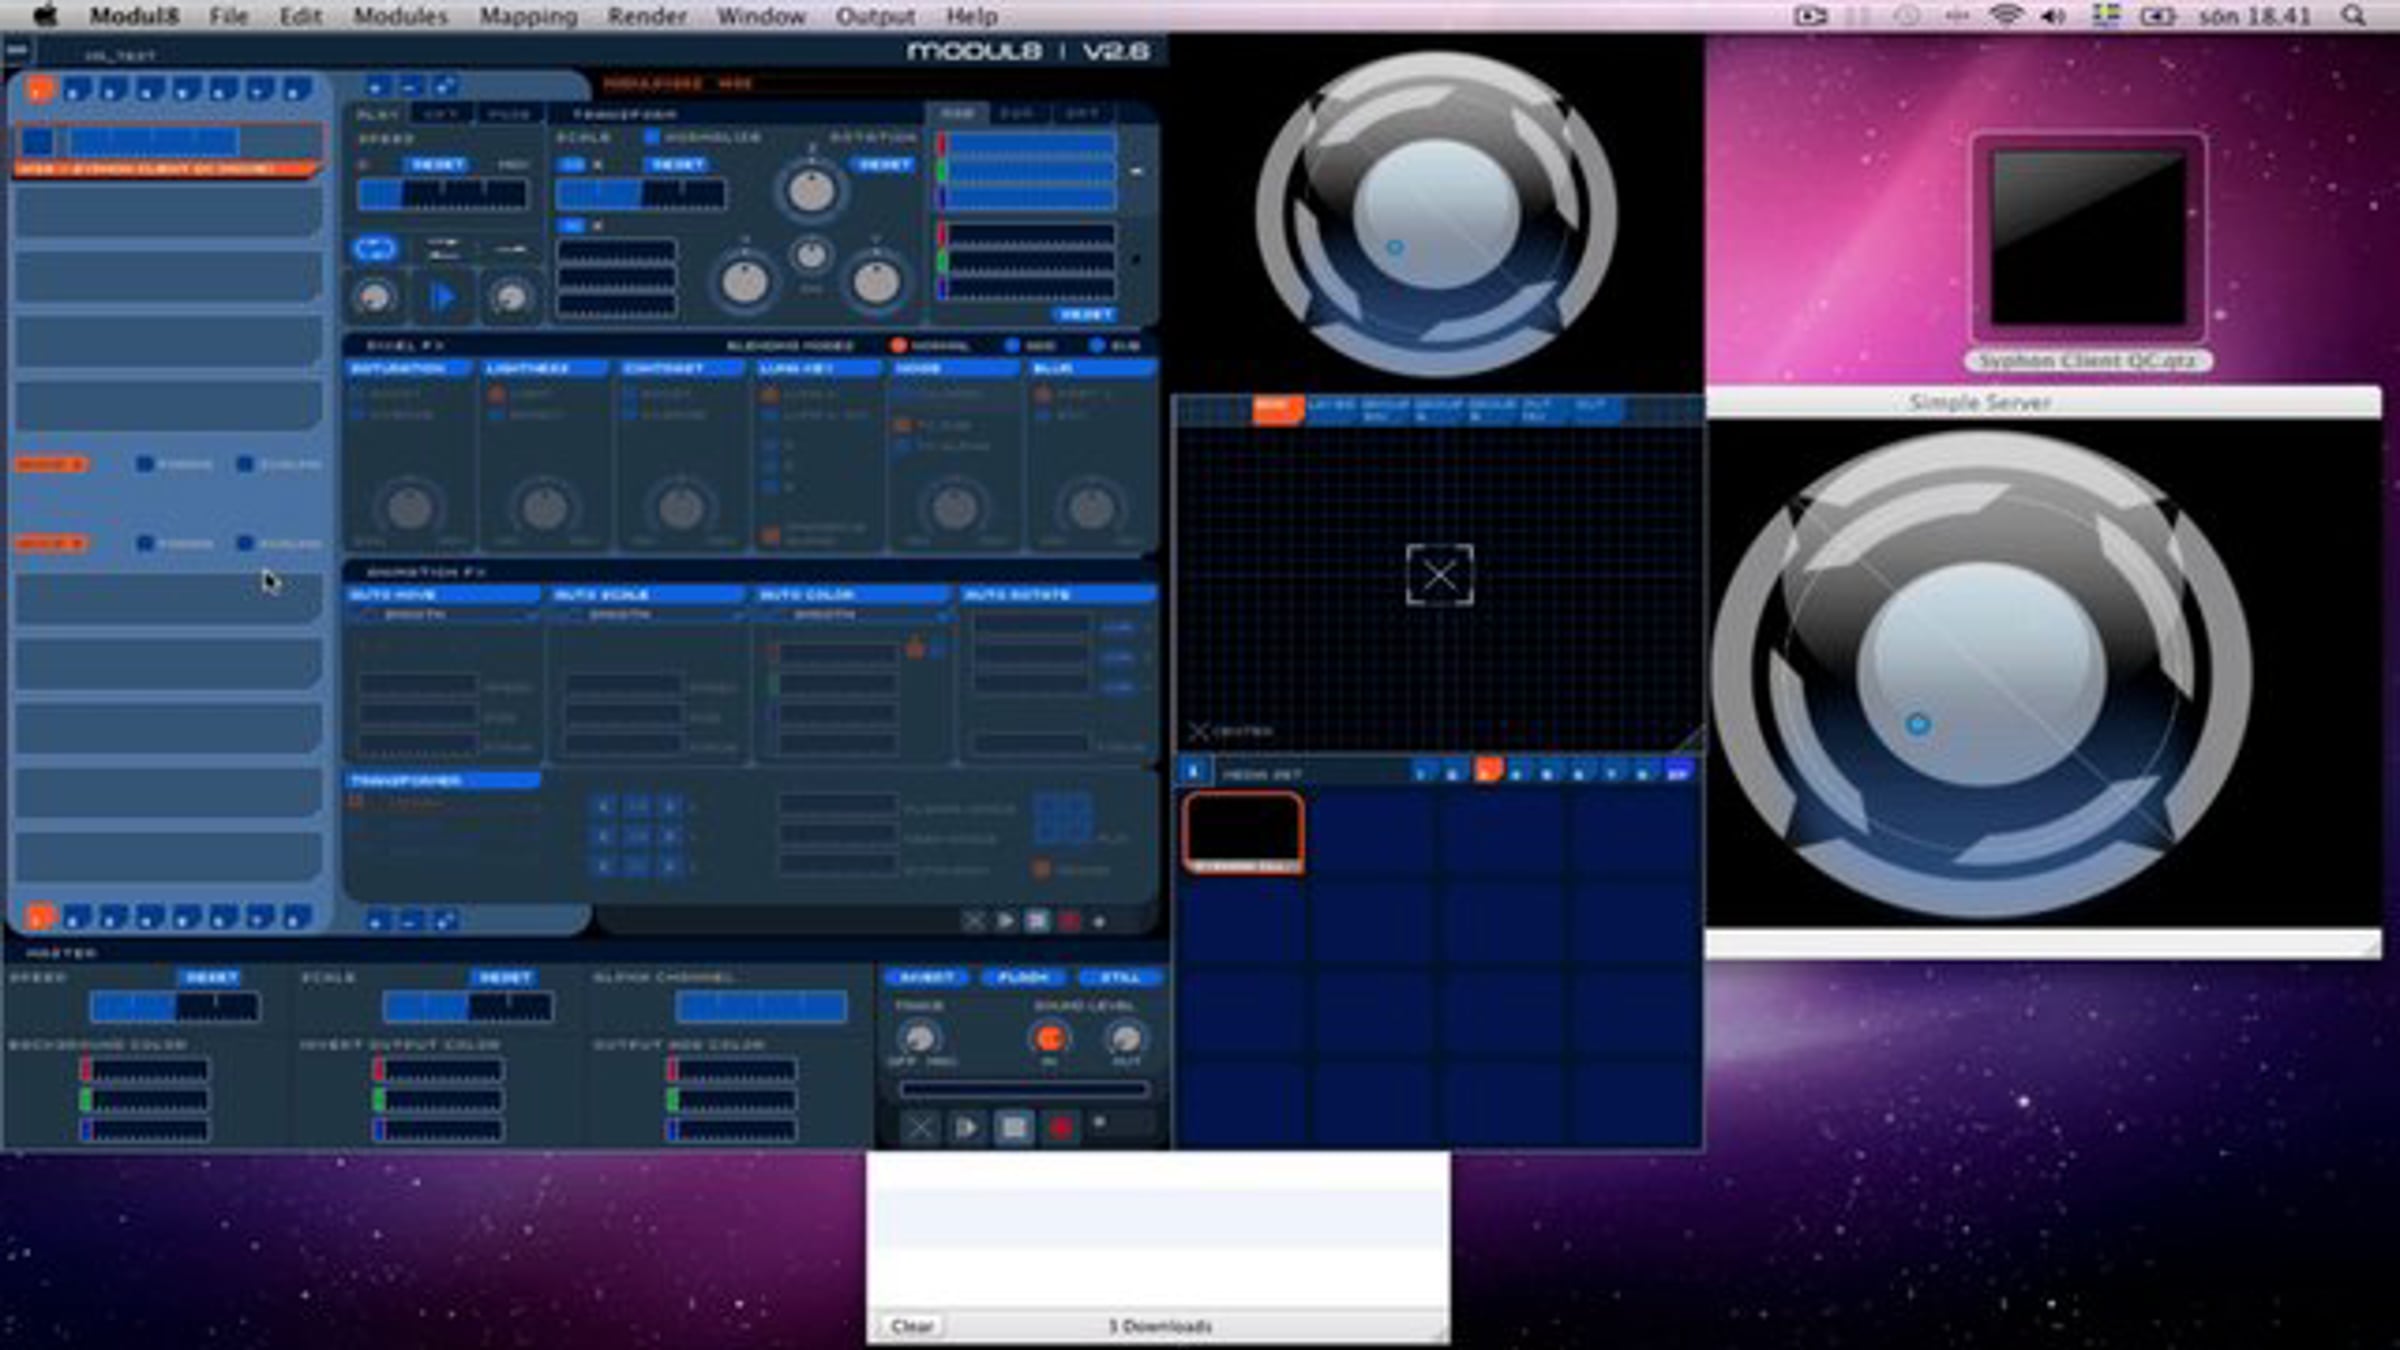Select the Normal blending mode

[898, 346]
